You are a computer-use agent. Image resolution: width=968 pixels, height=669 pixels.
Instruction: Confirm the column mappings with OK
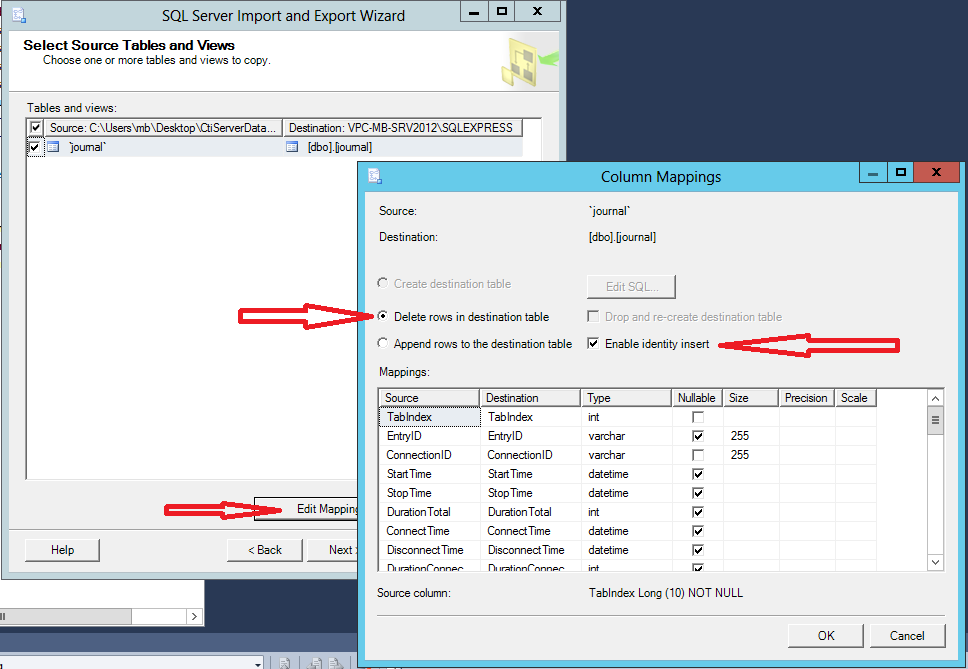pos(825,636)
